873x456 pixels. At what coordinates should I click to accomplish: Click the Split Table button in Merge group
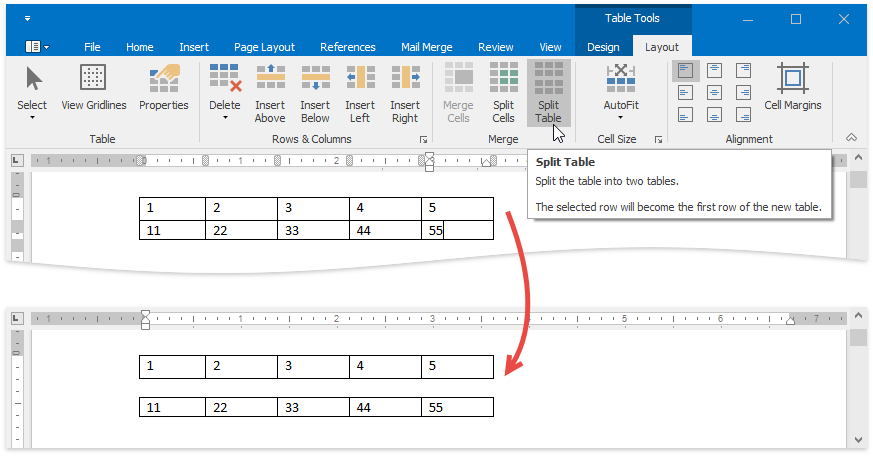[x=548, y=92]
